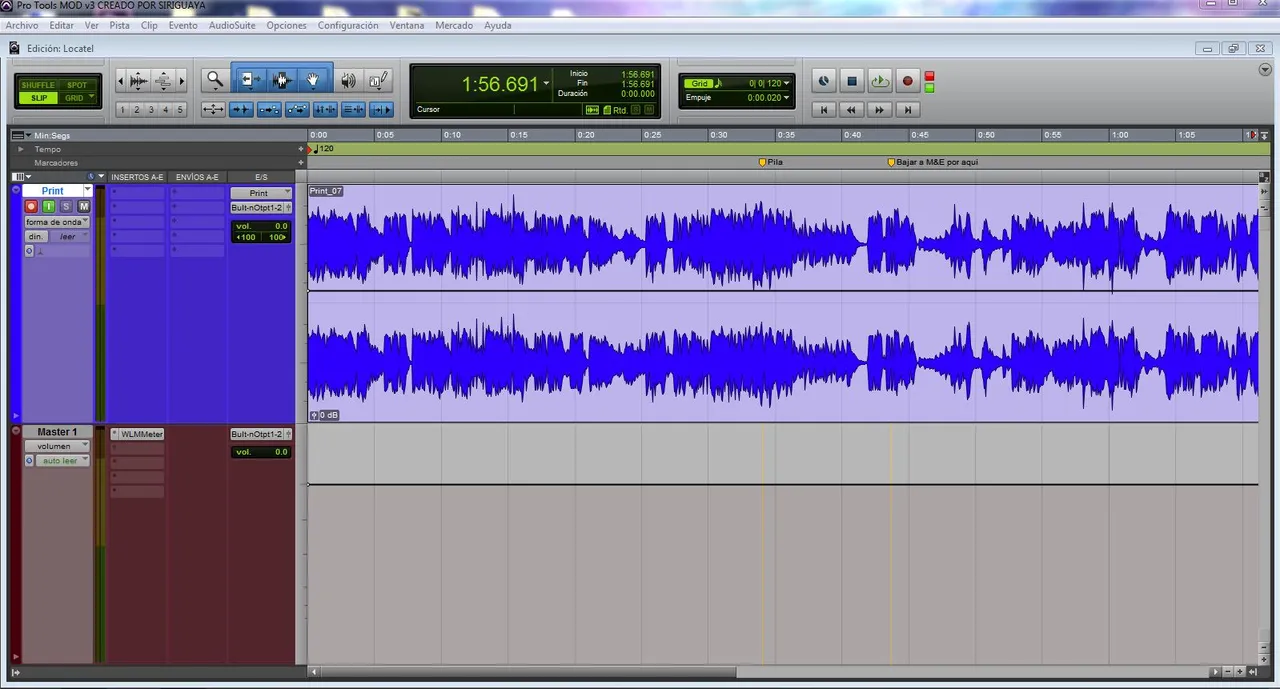Solo the Print track
Viewport: 1280px width, 689px height.
66,206
